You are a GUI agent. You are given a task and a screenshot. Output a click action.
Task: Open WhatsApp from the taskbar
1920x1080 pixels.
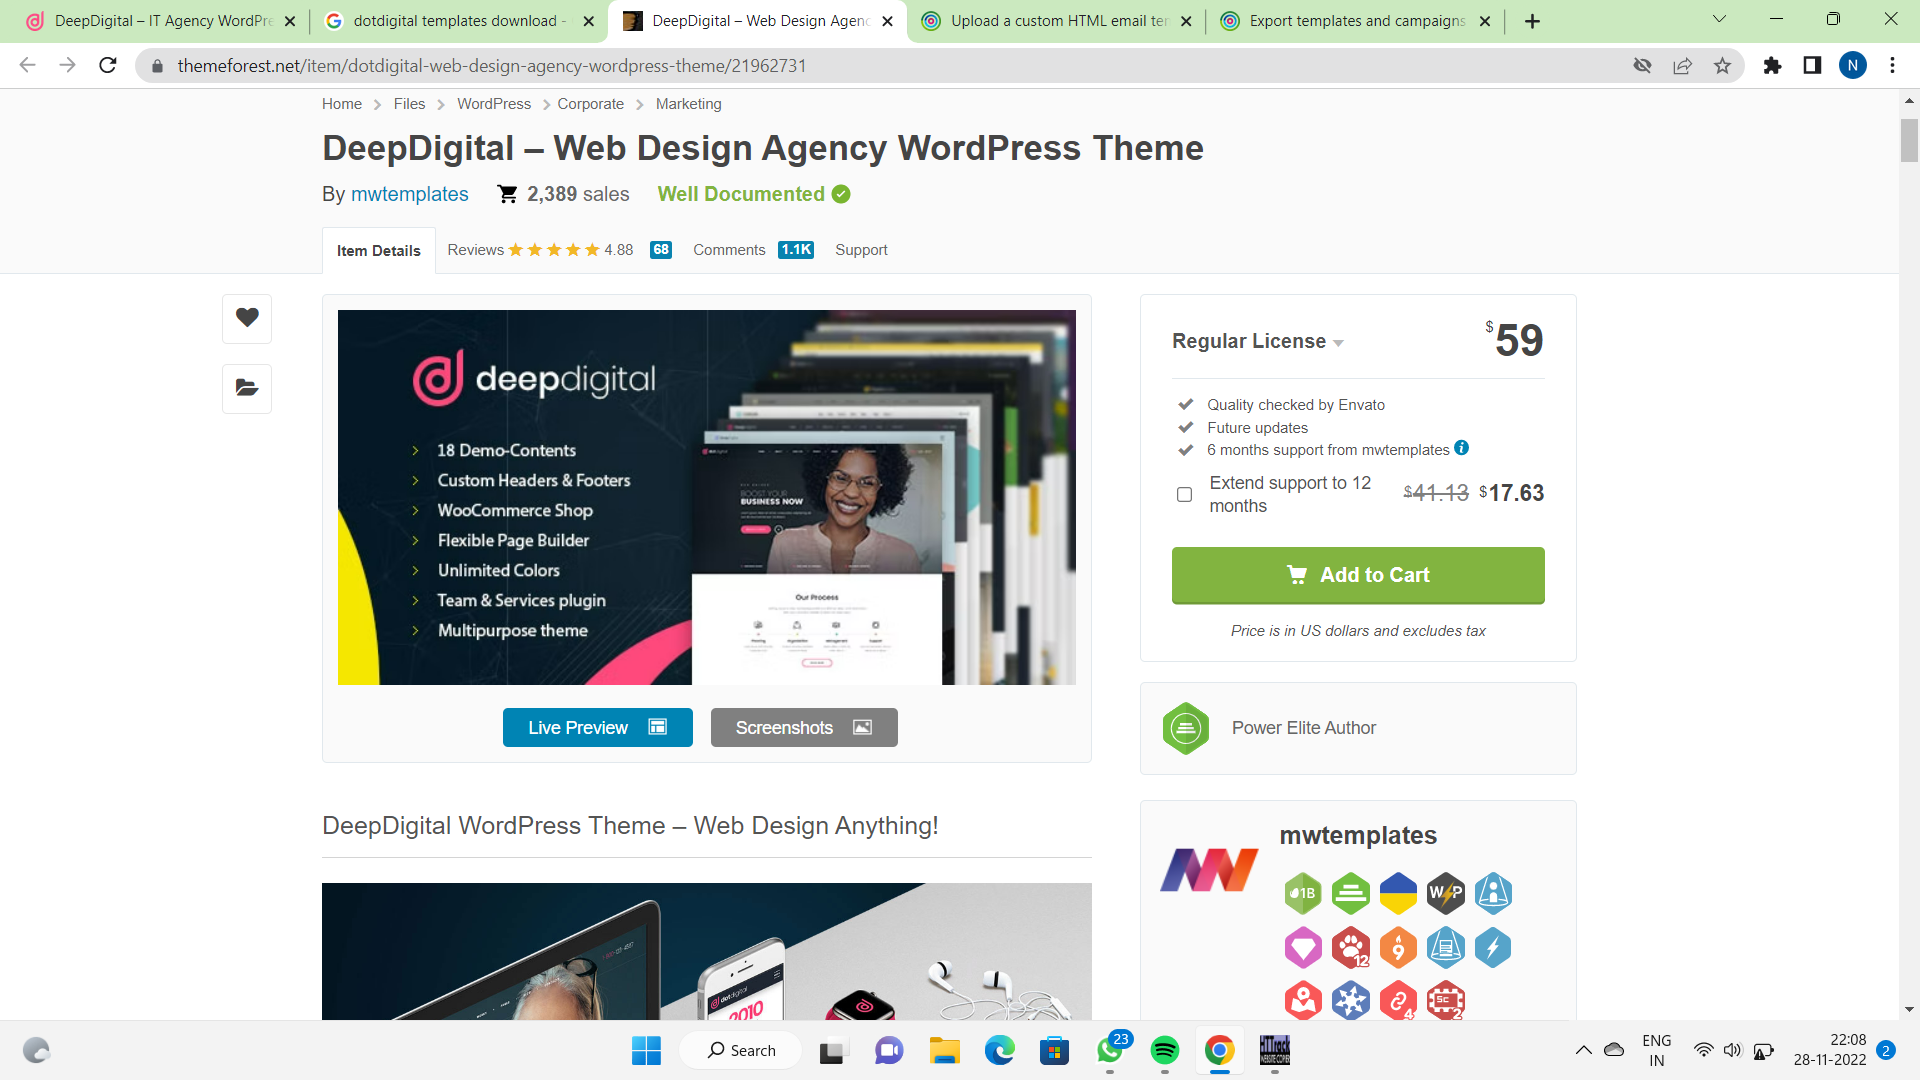pos(1110,1050)
